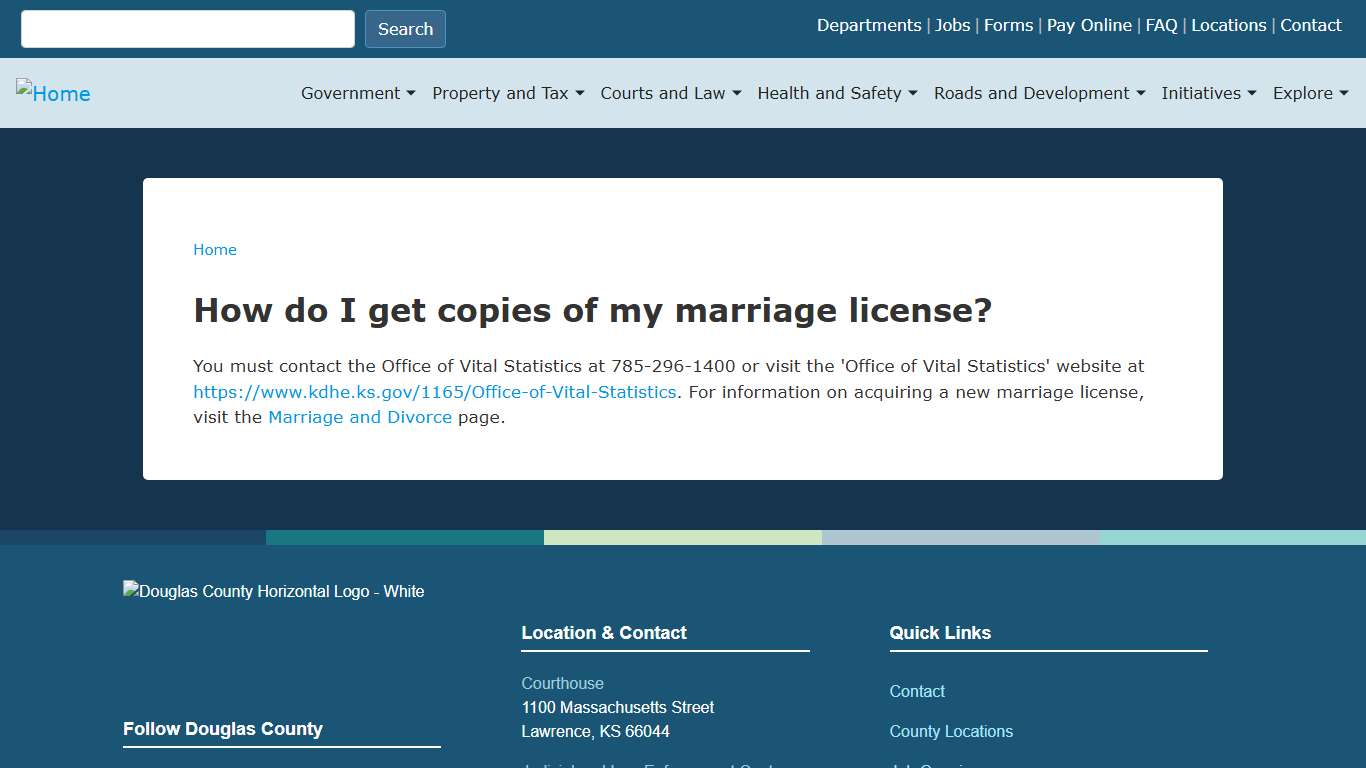Open the Property and Tax dropdown
This screenshot has height=768, width=1366.
pyautogui.click(x=507, y=93)
